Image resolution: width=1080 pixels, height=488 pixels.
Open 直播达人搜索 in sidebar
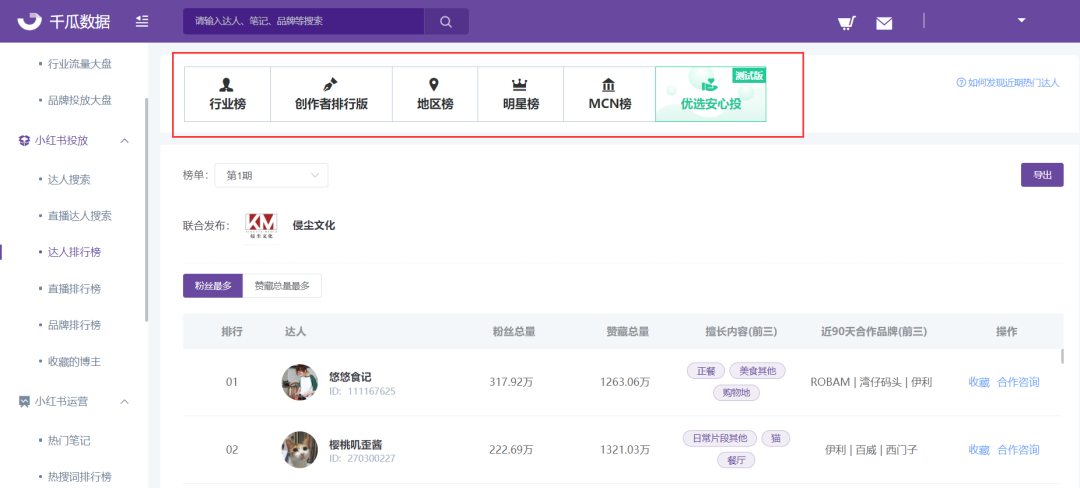[79, 215]
